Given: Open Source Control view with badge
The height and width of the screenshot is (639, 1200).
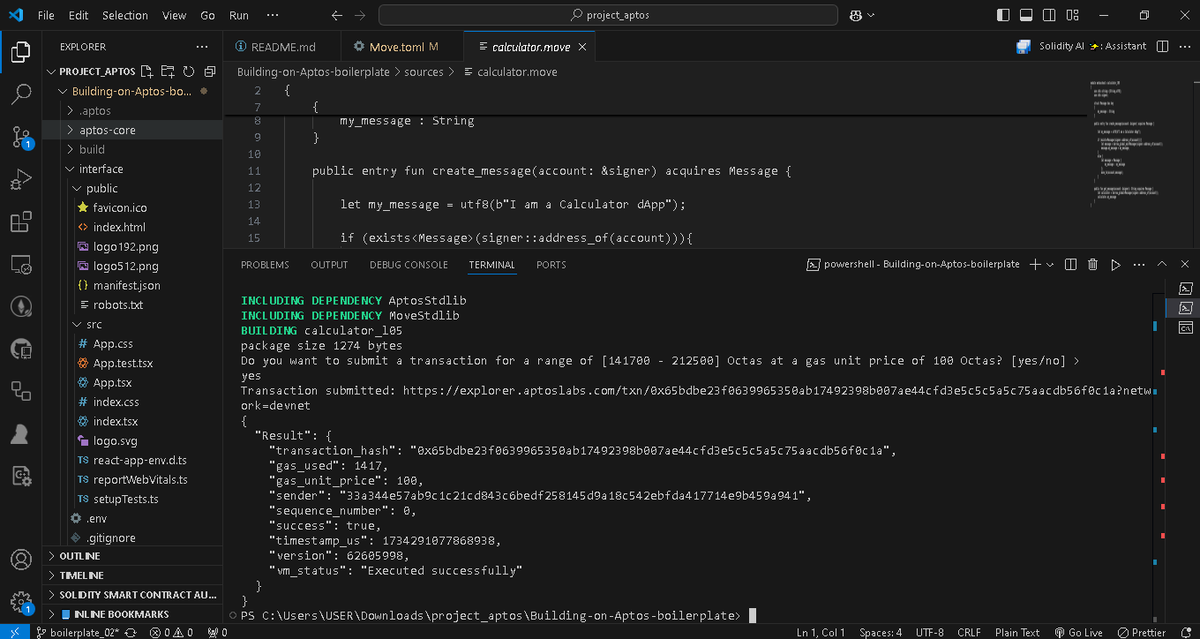Looking at the screenshot, I should (x=20, y=137).
